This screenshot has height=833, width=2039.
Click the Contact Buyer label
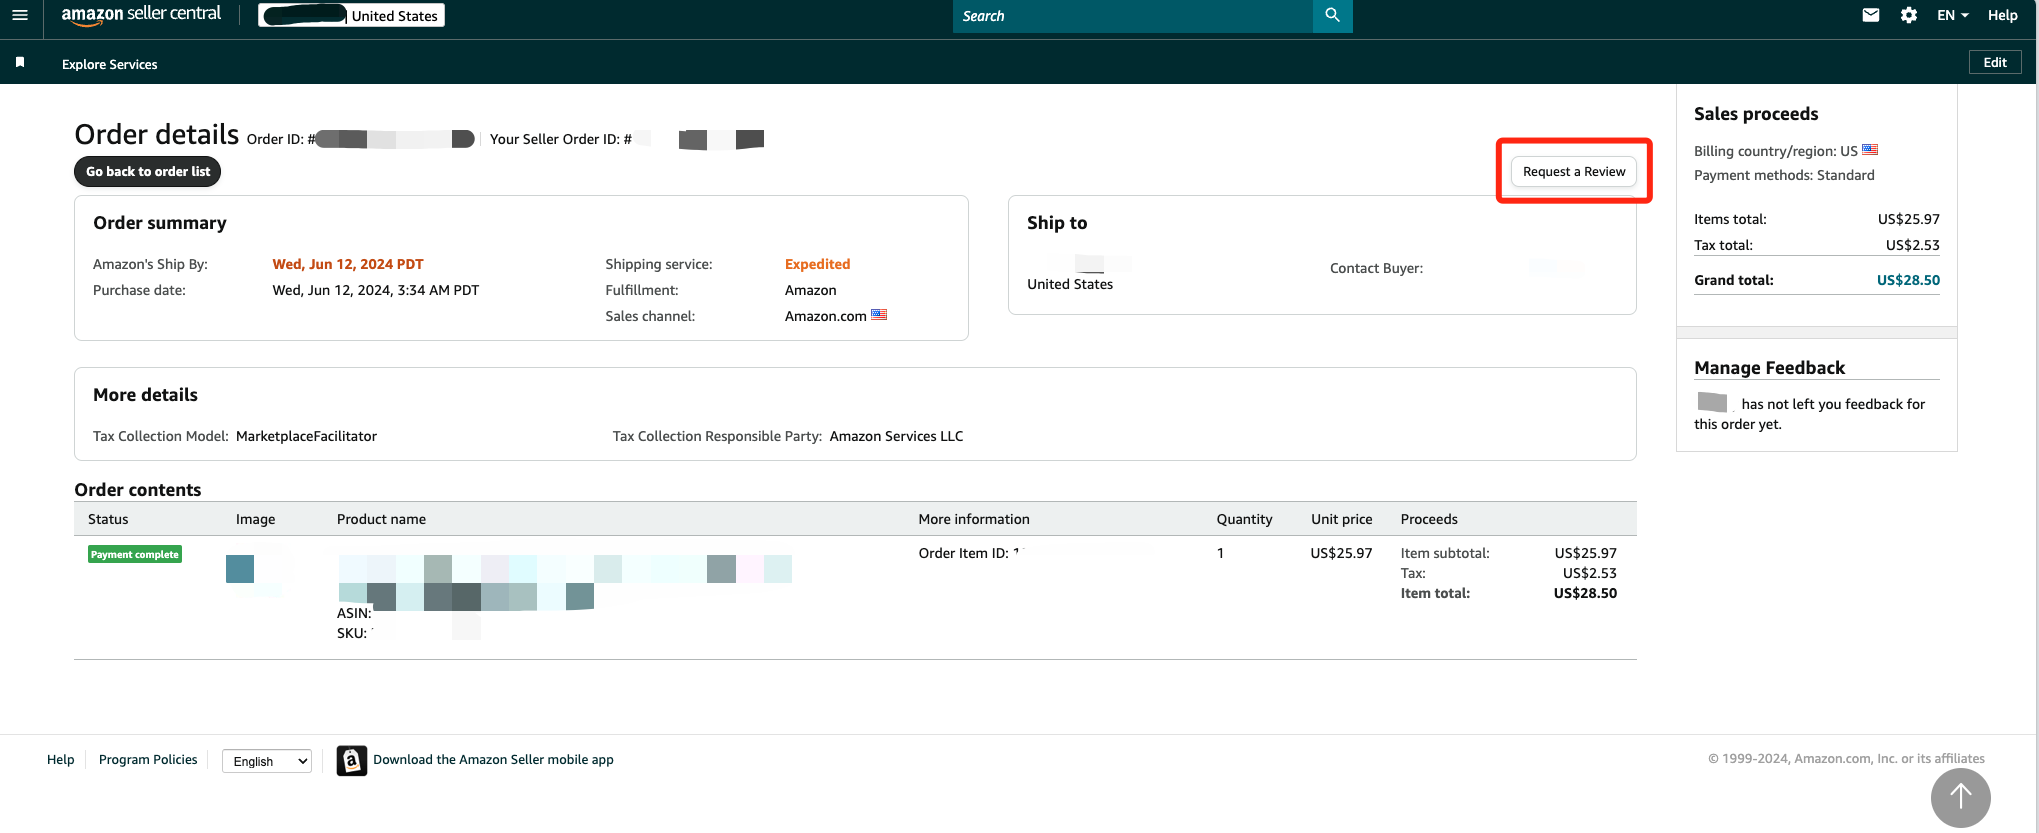1376,268
